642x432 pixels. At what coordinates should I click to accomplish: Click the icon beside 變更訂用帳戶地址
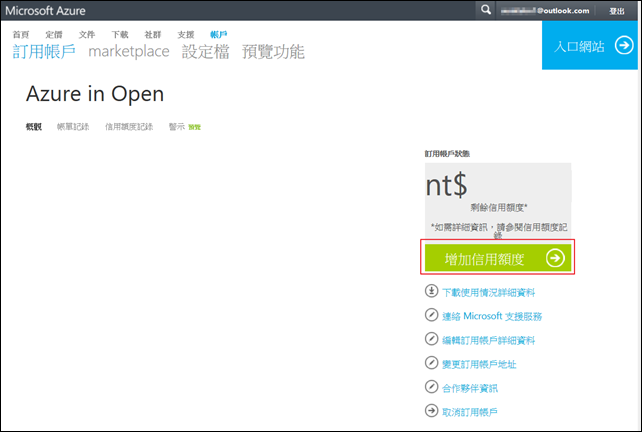(x=429, y=364)
